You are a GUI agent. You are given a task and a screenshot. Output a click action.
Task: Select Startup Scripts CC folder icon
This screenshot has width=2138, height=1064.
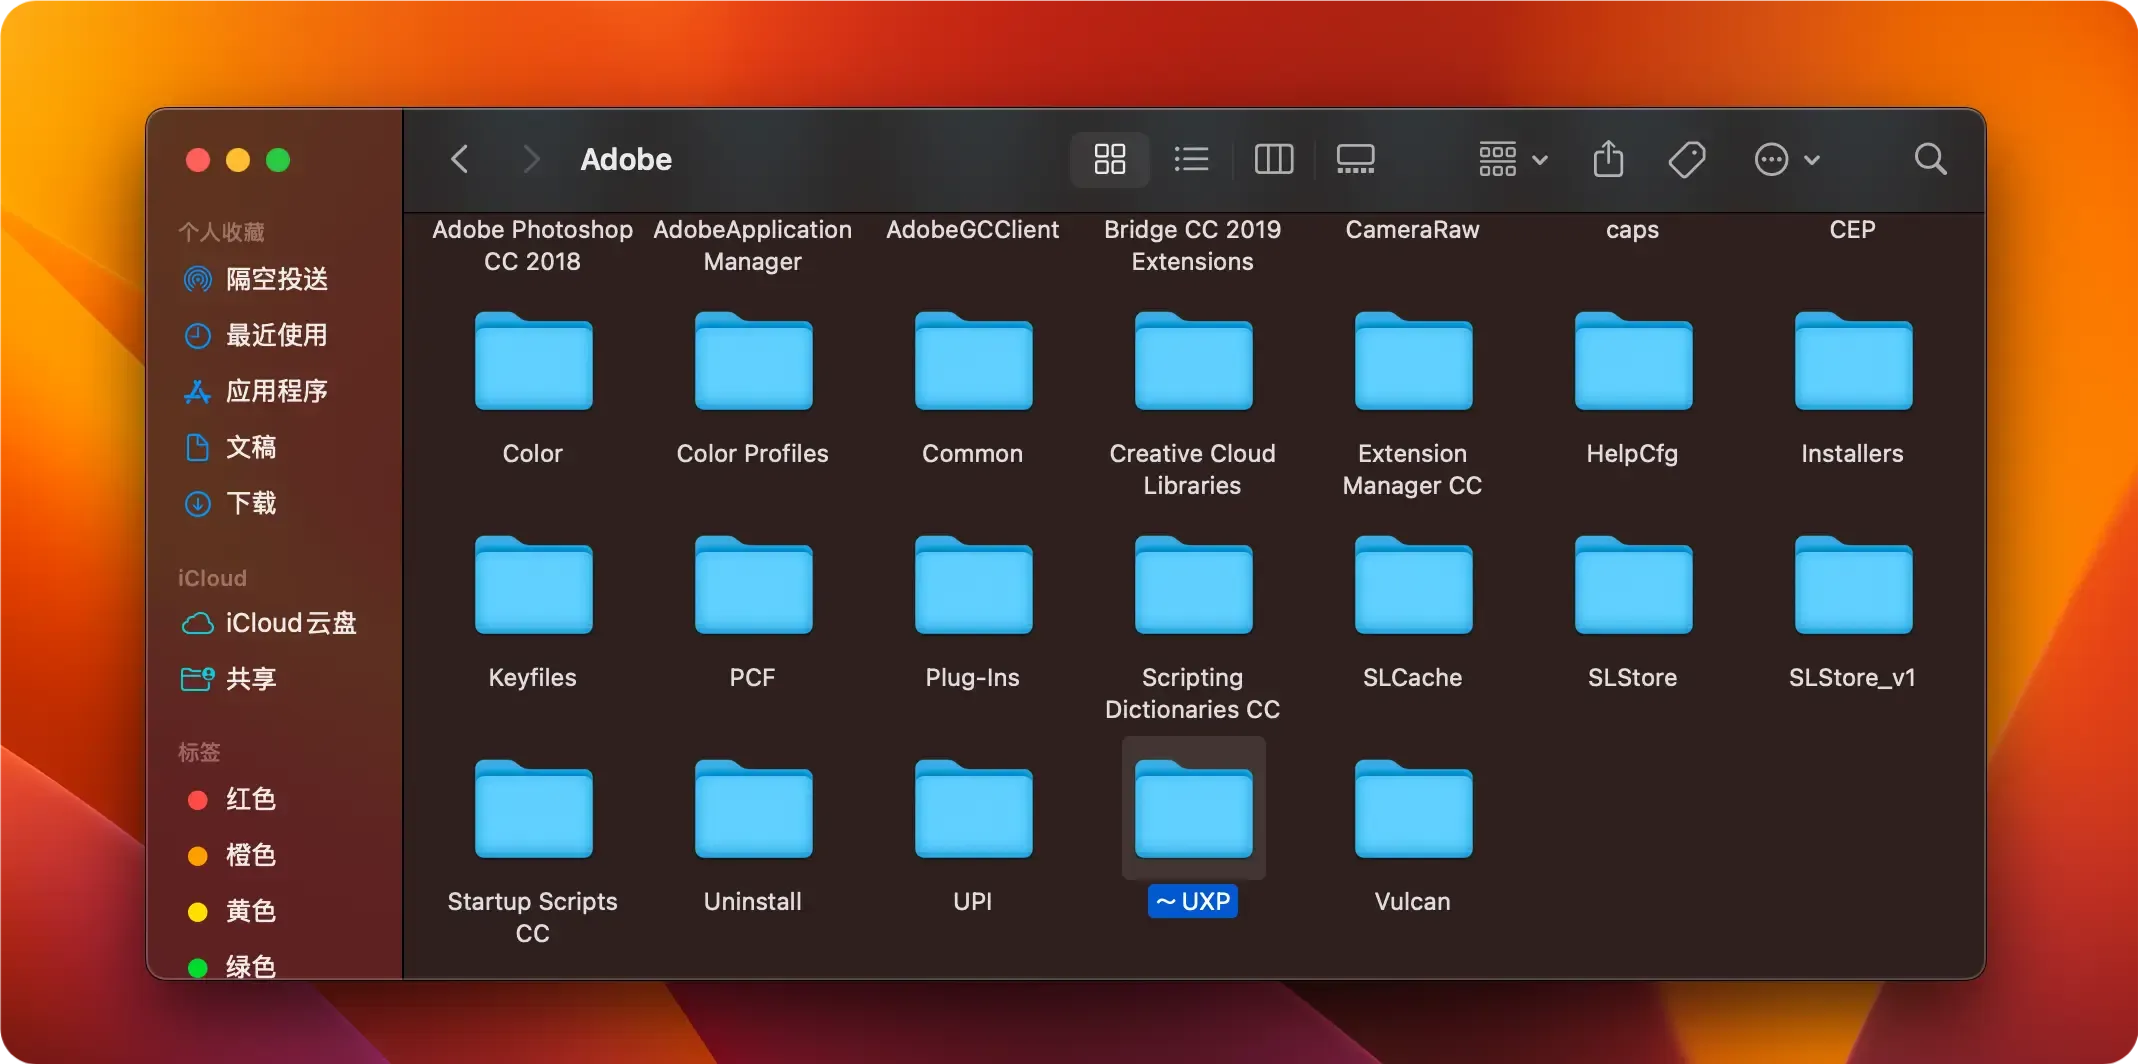pos(533,809)
